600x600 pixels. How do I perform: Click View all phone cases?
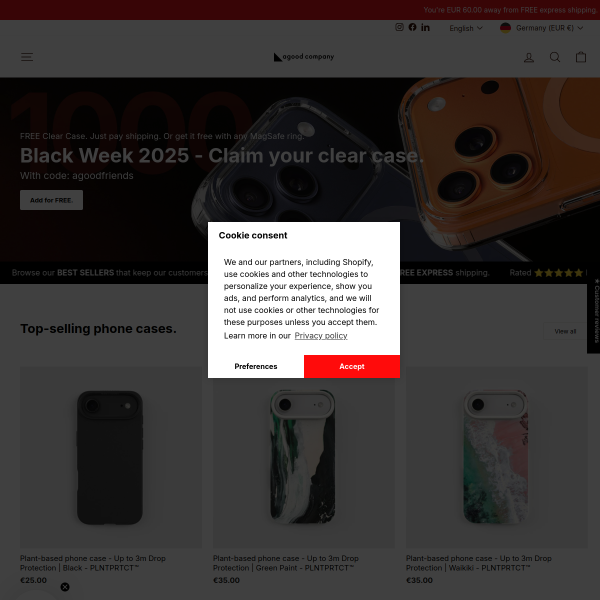tap(565, 331)
